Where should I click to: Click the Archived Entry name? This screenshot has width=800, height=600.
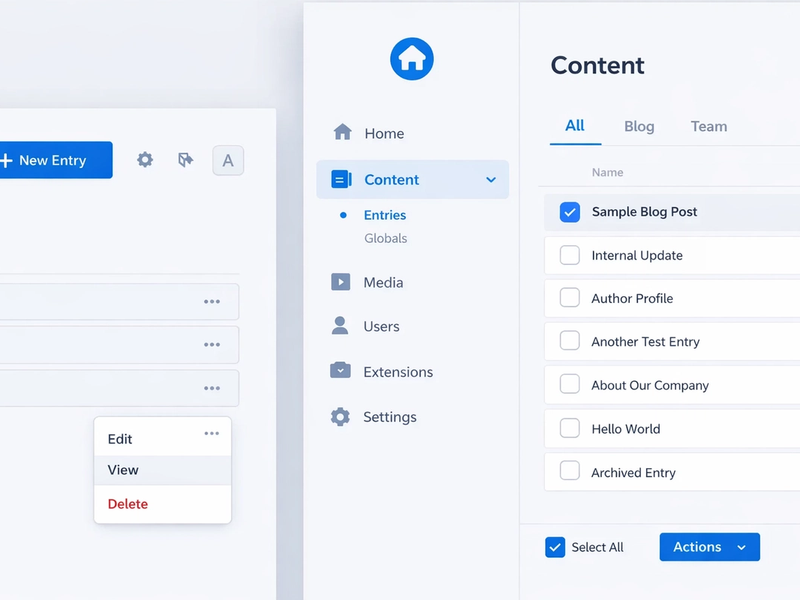[633, 472]
